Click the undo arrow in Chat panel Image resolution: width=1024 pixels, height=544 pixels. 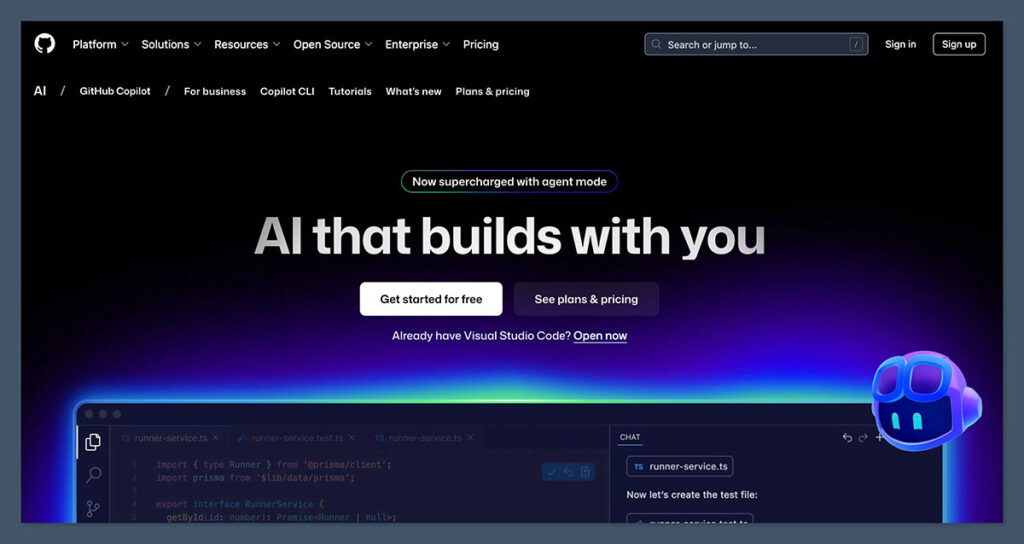[847, 438]
